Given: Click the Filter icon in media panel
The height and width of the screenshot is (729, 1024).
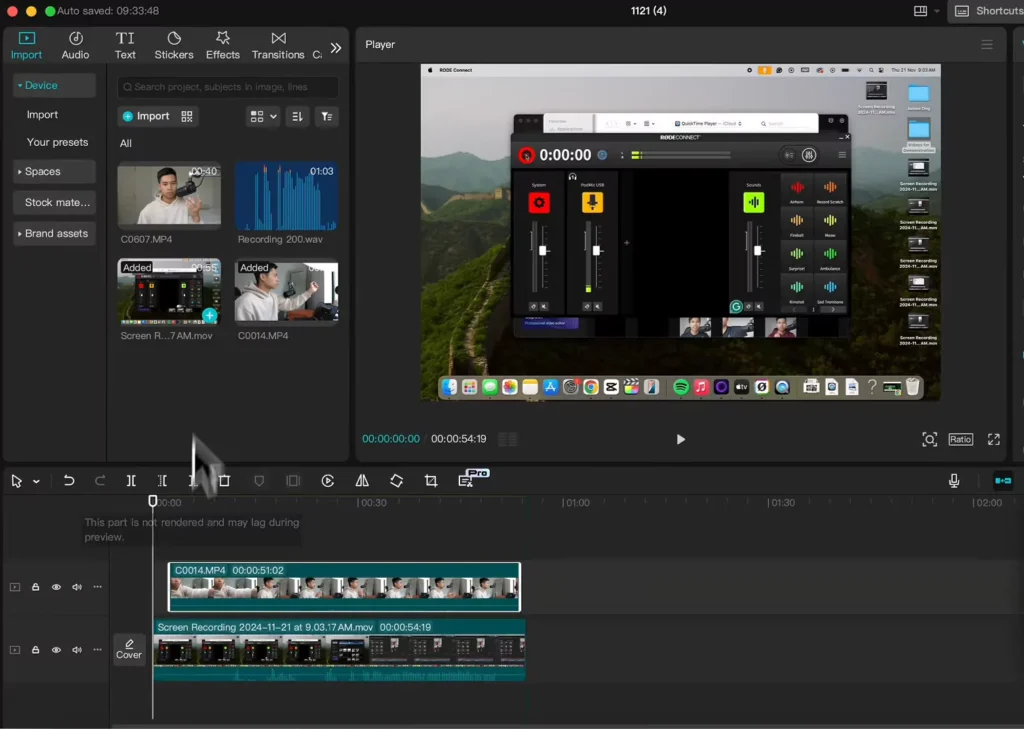Looking at the screenshot, I should click(327, 116).
